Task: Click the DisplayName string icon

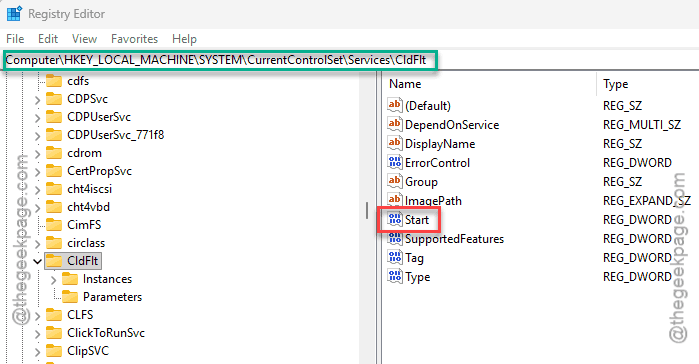Action: [395, 143]
